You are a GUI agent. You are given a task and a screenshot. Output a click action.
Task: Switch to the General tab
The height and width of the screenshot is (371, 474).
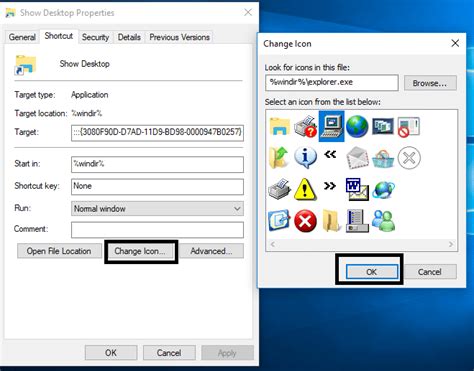[22, 37]
